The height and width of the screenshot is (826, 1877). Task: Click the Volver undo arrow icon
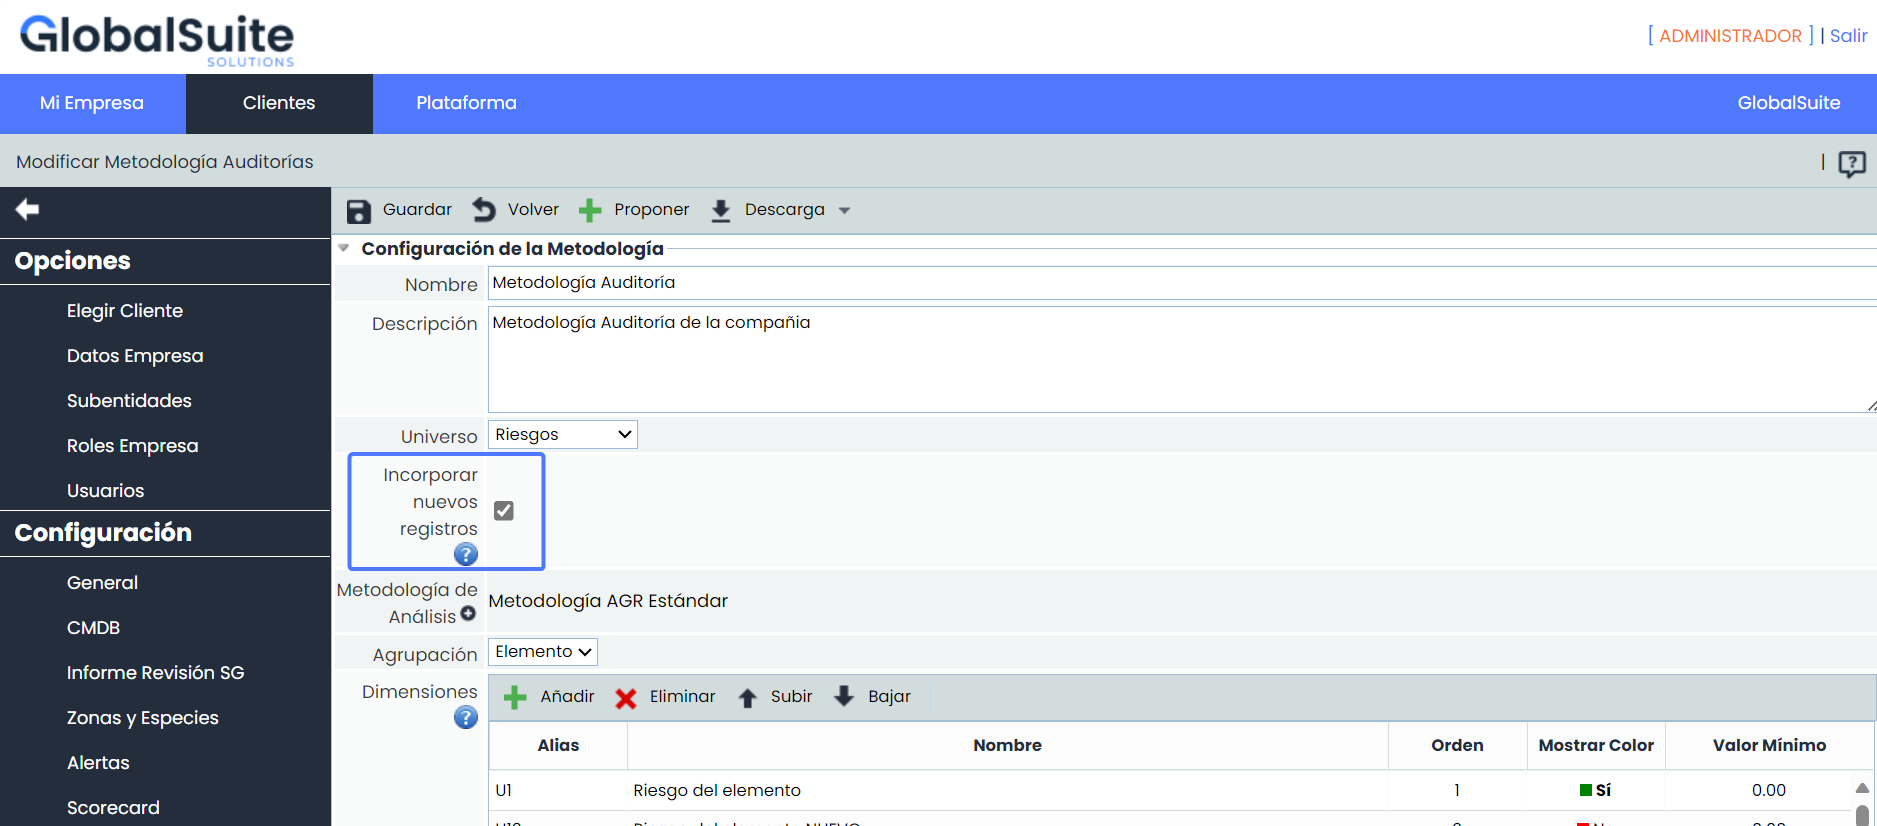(484, 210)
